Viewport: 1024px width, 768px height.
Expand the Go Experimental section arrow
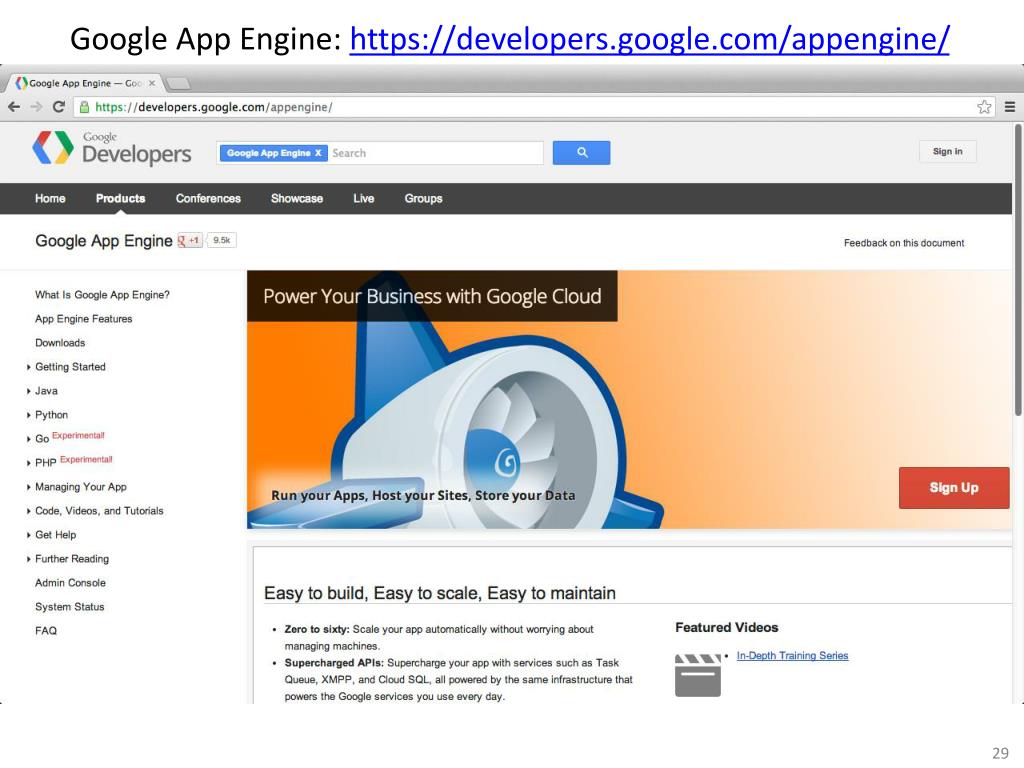[29, 439]
